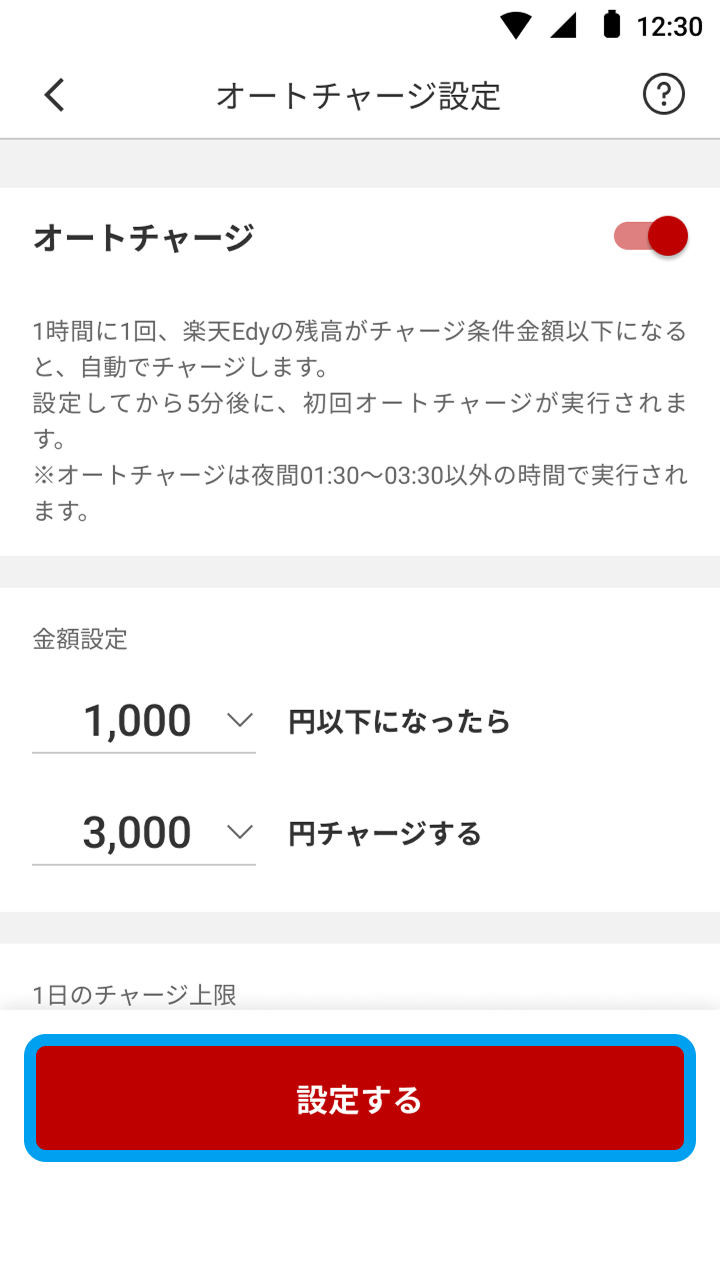Tap the back arrow icon
This screenshot has height=1281, width=720.
55,96
